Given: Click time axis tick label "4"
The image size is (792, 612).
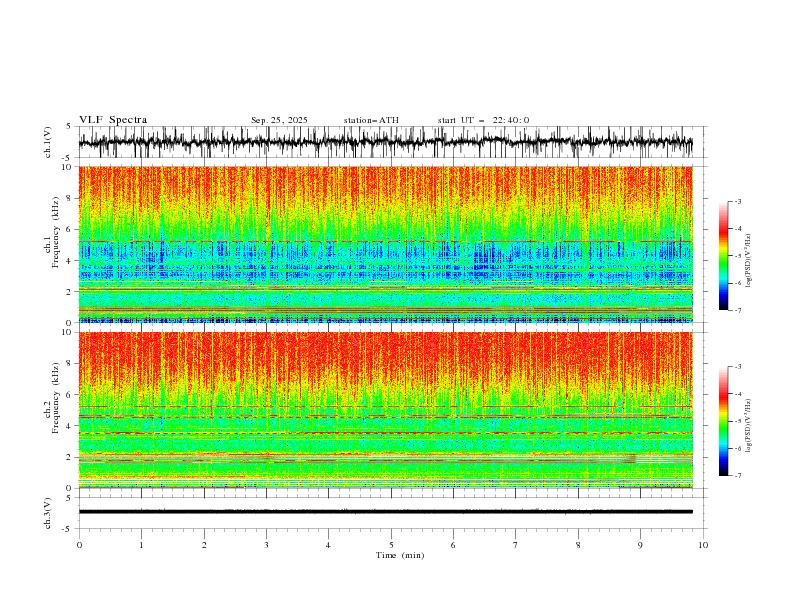Looking at the screenshot, I should click(328, 545).
